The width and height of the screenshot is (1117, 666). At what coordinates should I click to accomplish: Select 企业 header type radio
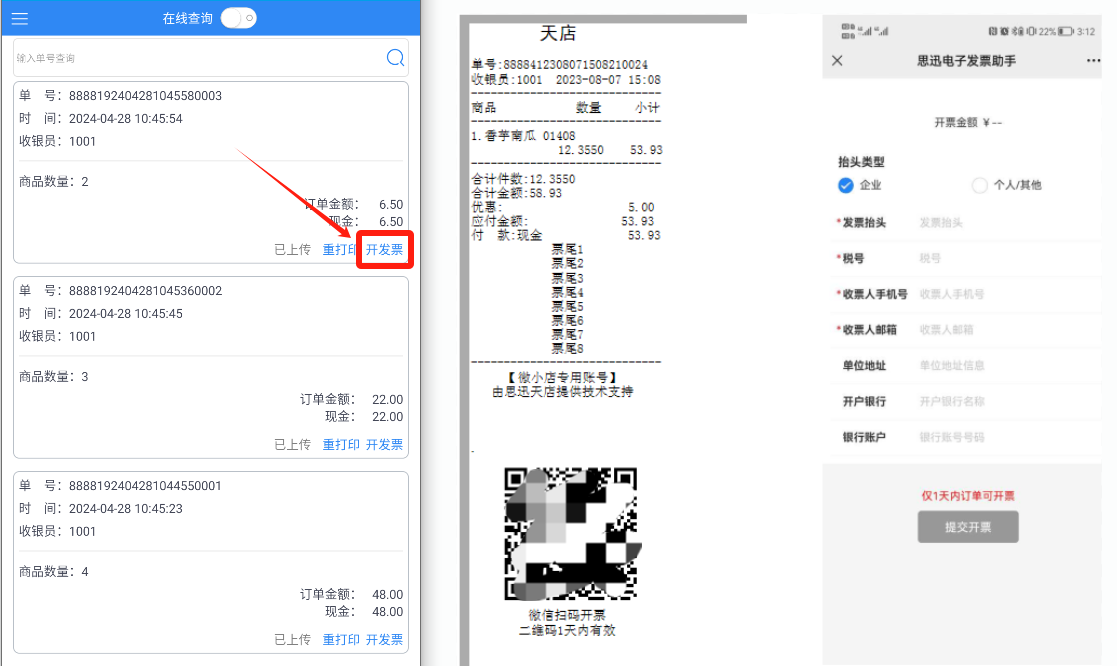pos(846,185)
